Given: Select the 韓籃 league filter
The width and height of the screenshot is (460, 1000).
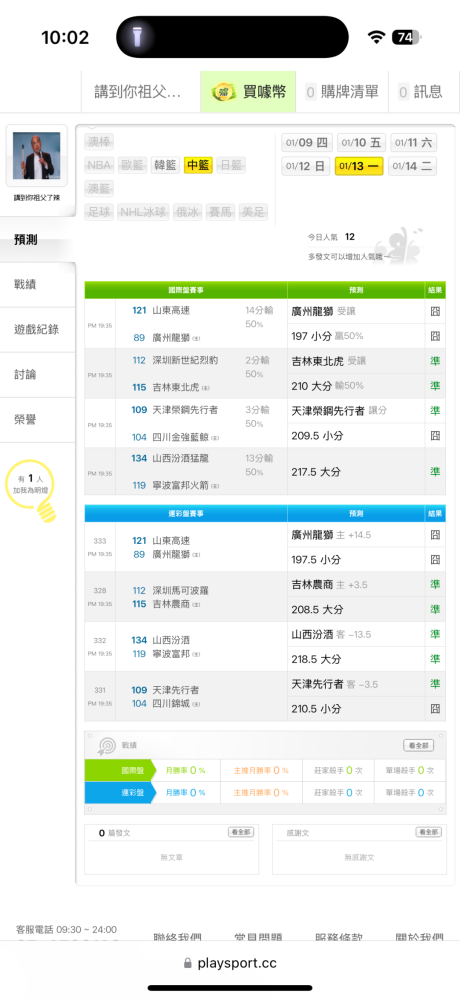Looking at the screenshot, I should (165, 165).
